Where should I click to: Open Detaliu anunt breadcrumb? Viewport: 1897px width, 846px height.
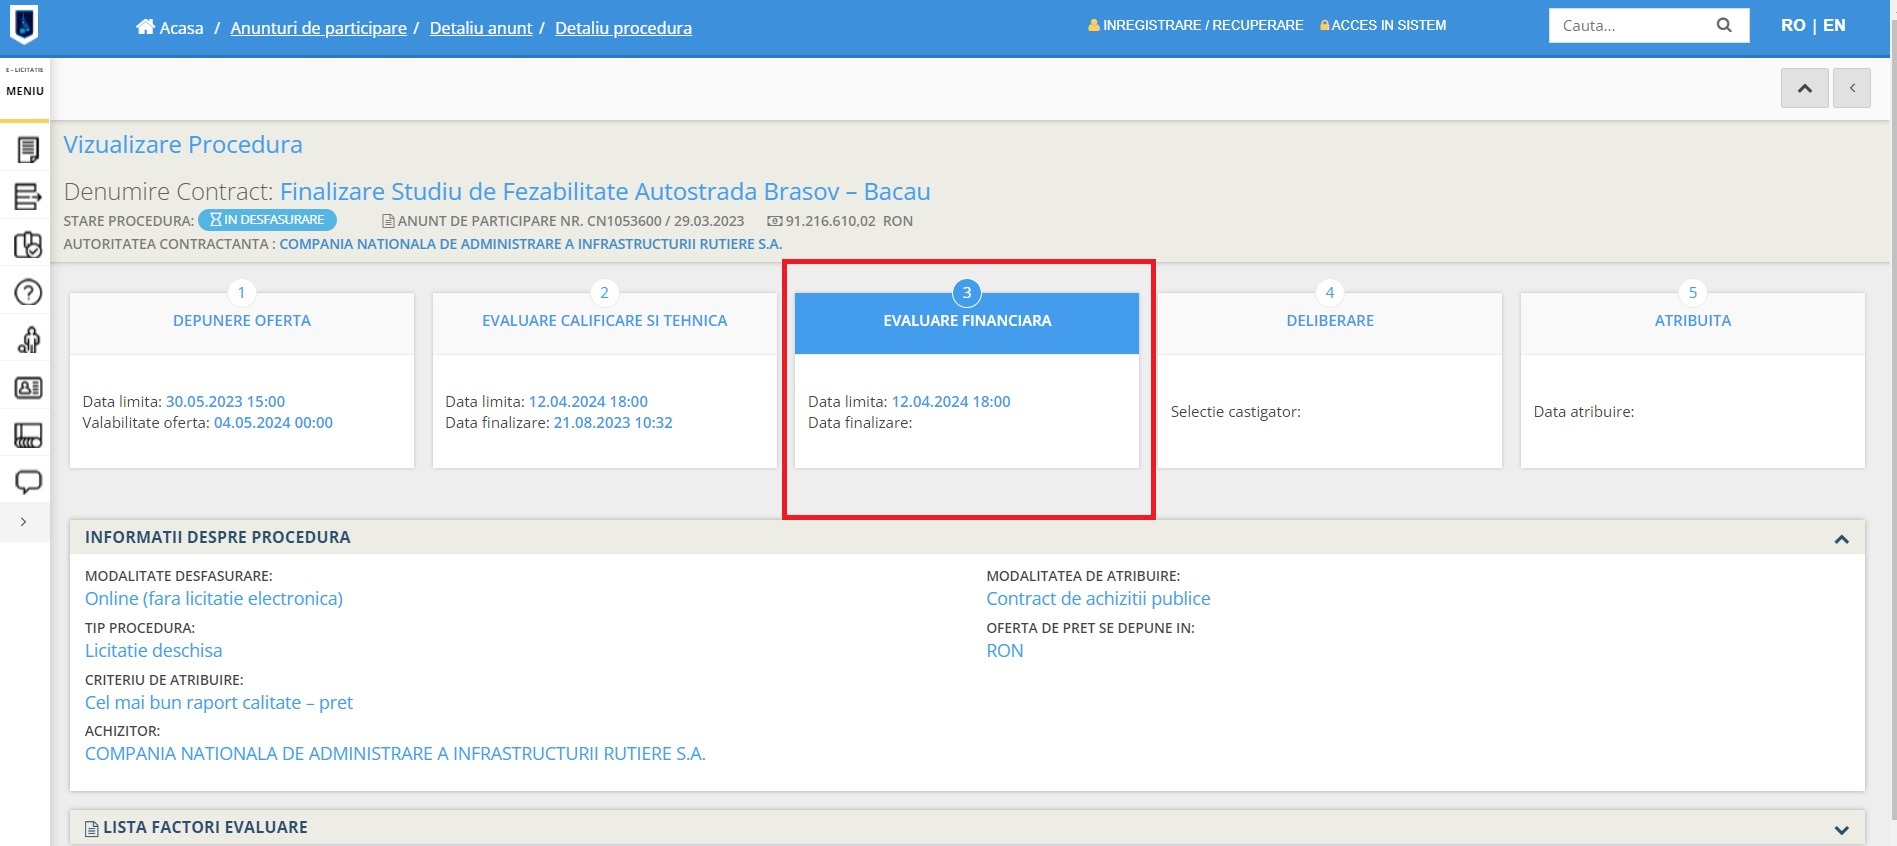(x=481, y=28)
